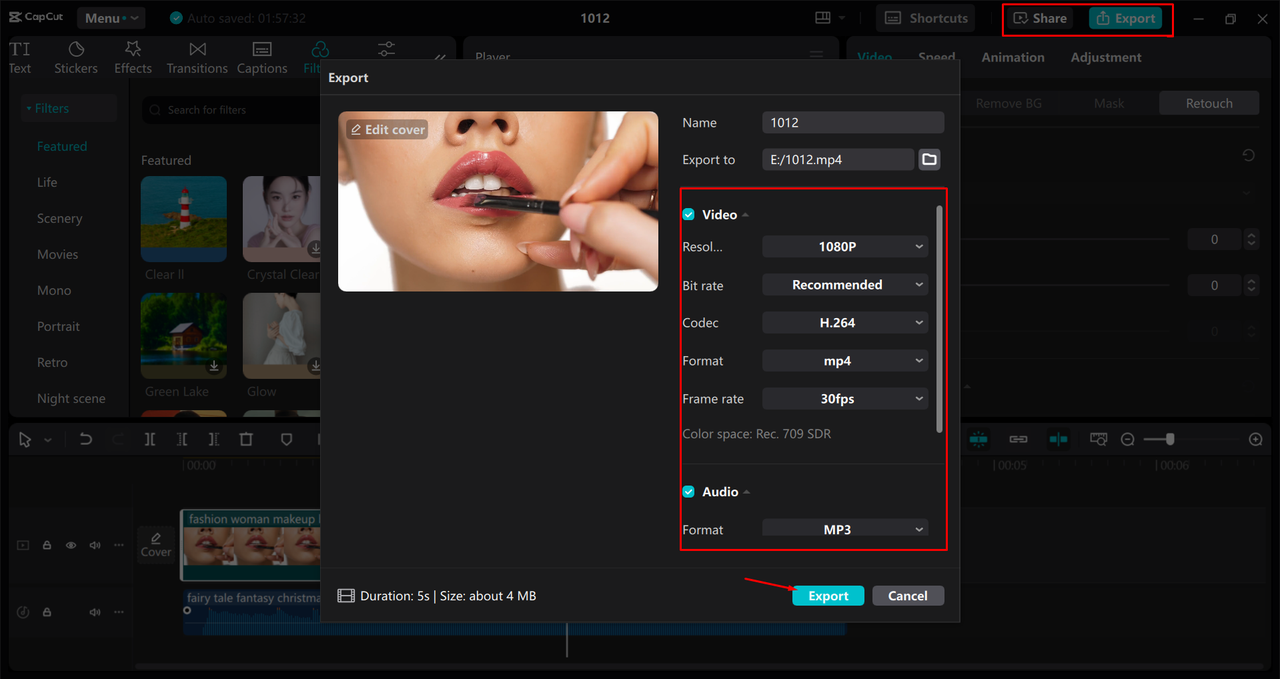Select the Retouch sub-tab
The width and height of the screenshot is (1280, 679).
(x=1209, y=103)
